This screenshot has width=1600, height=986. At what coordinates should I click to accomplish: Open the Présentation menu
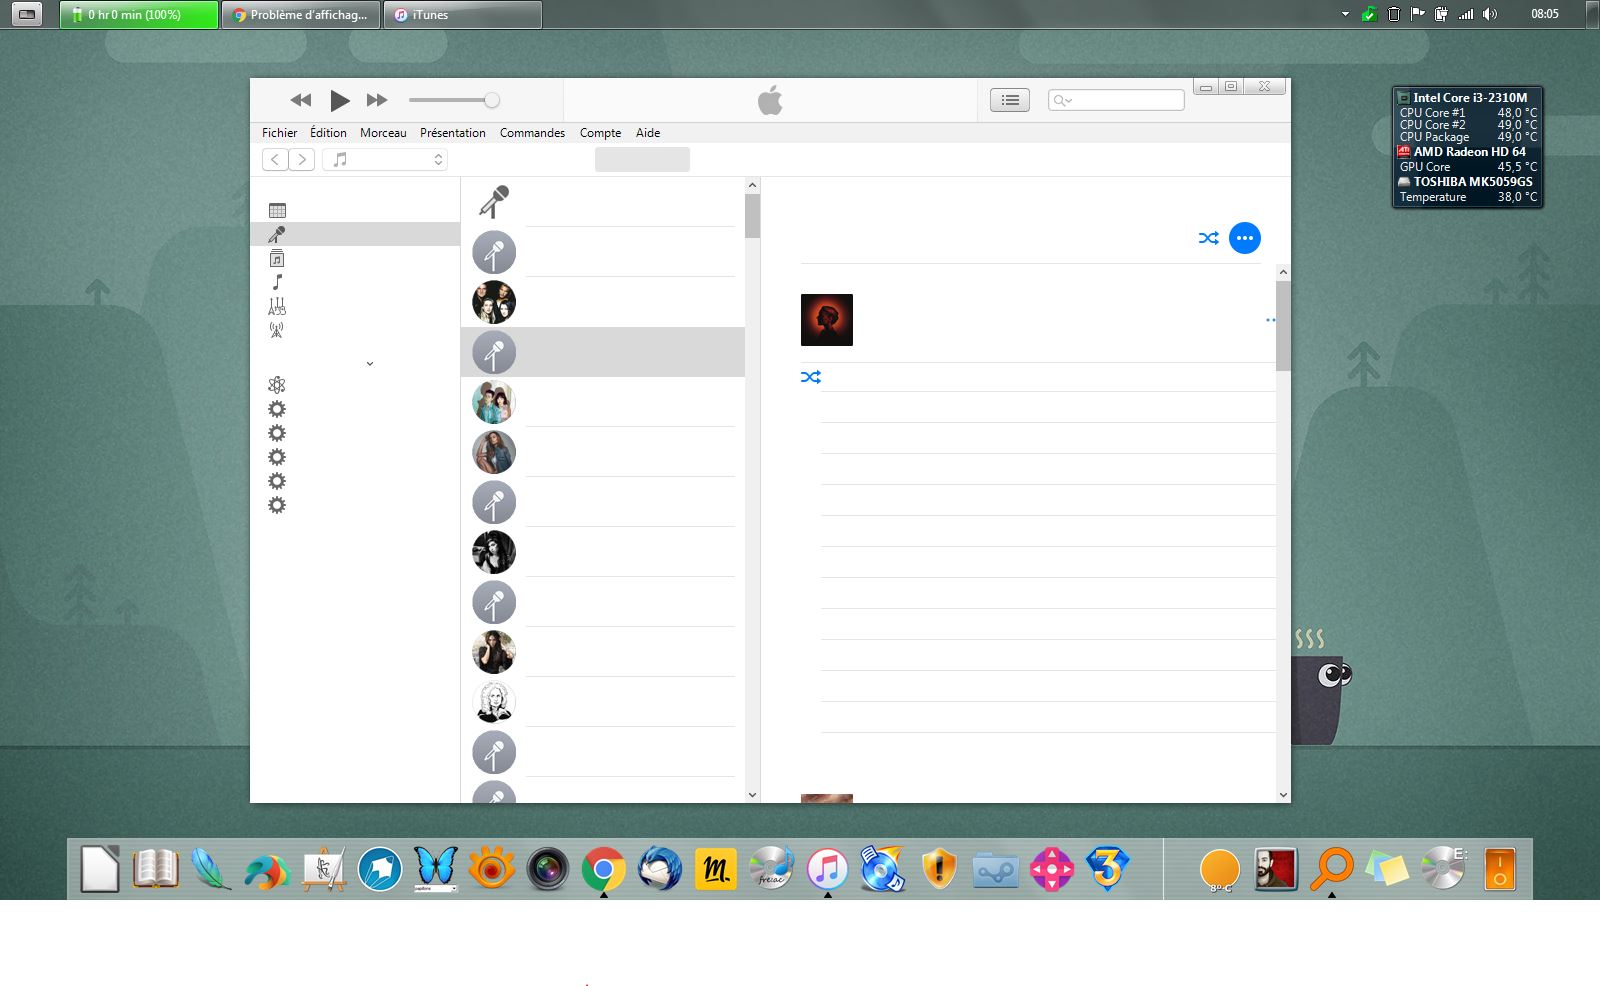click(453, 133)
